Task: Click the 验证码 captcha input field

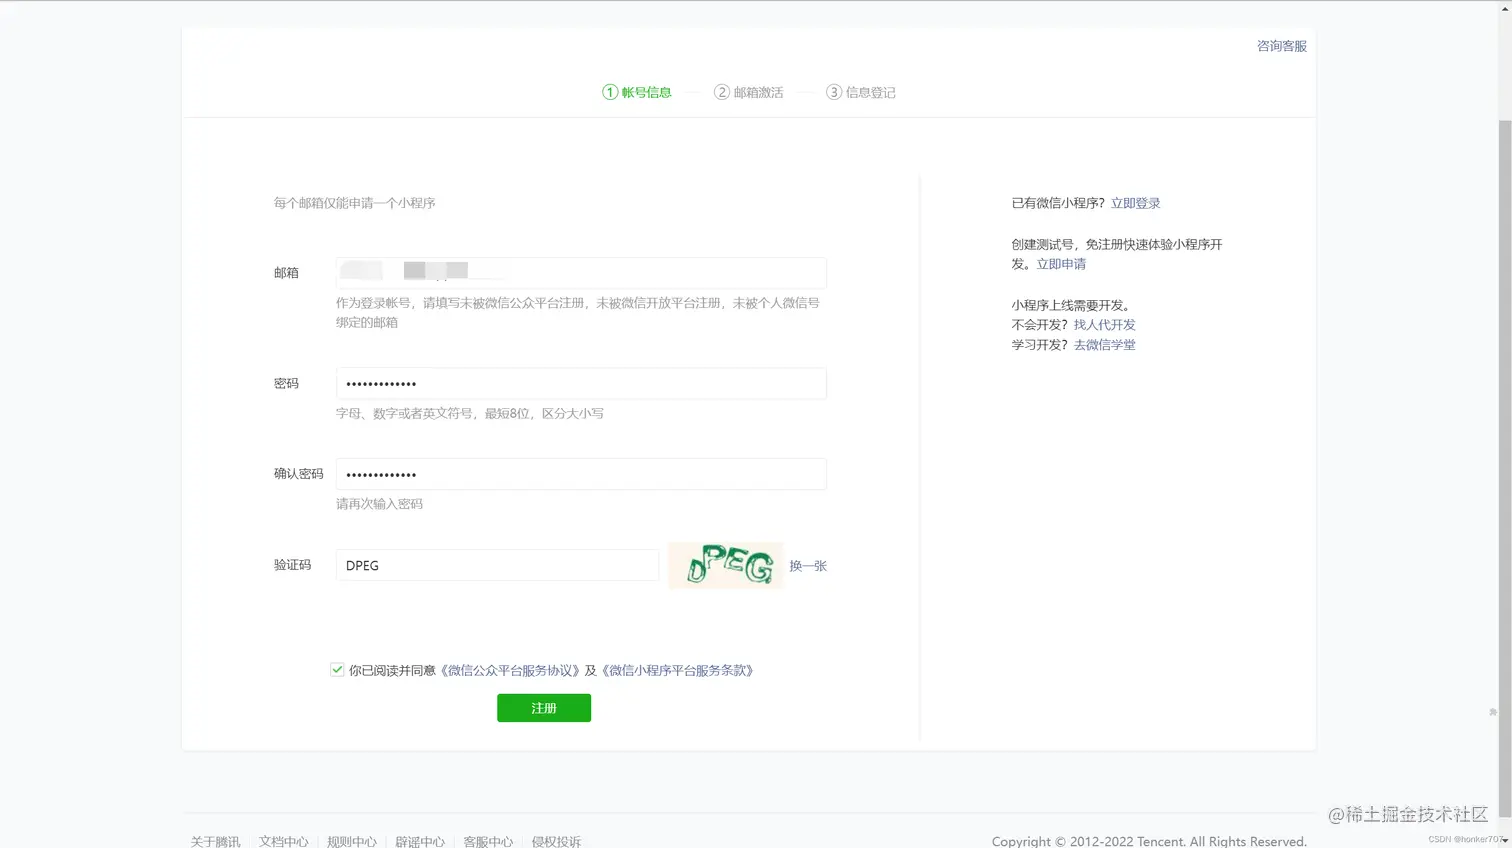Action: [x=497, y=565]
